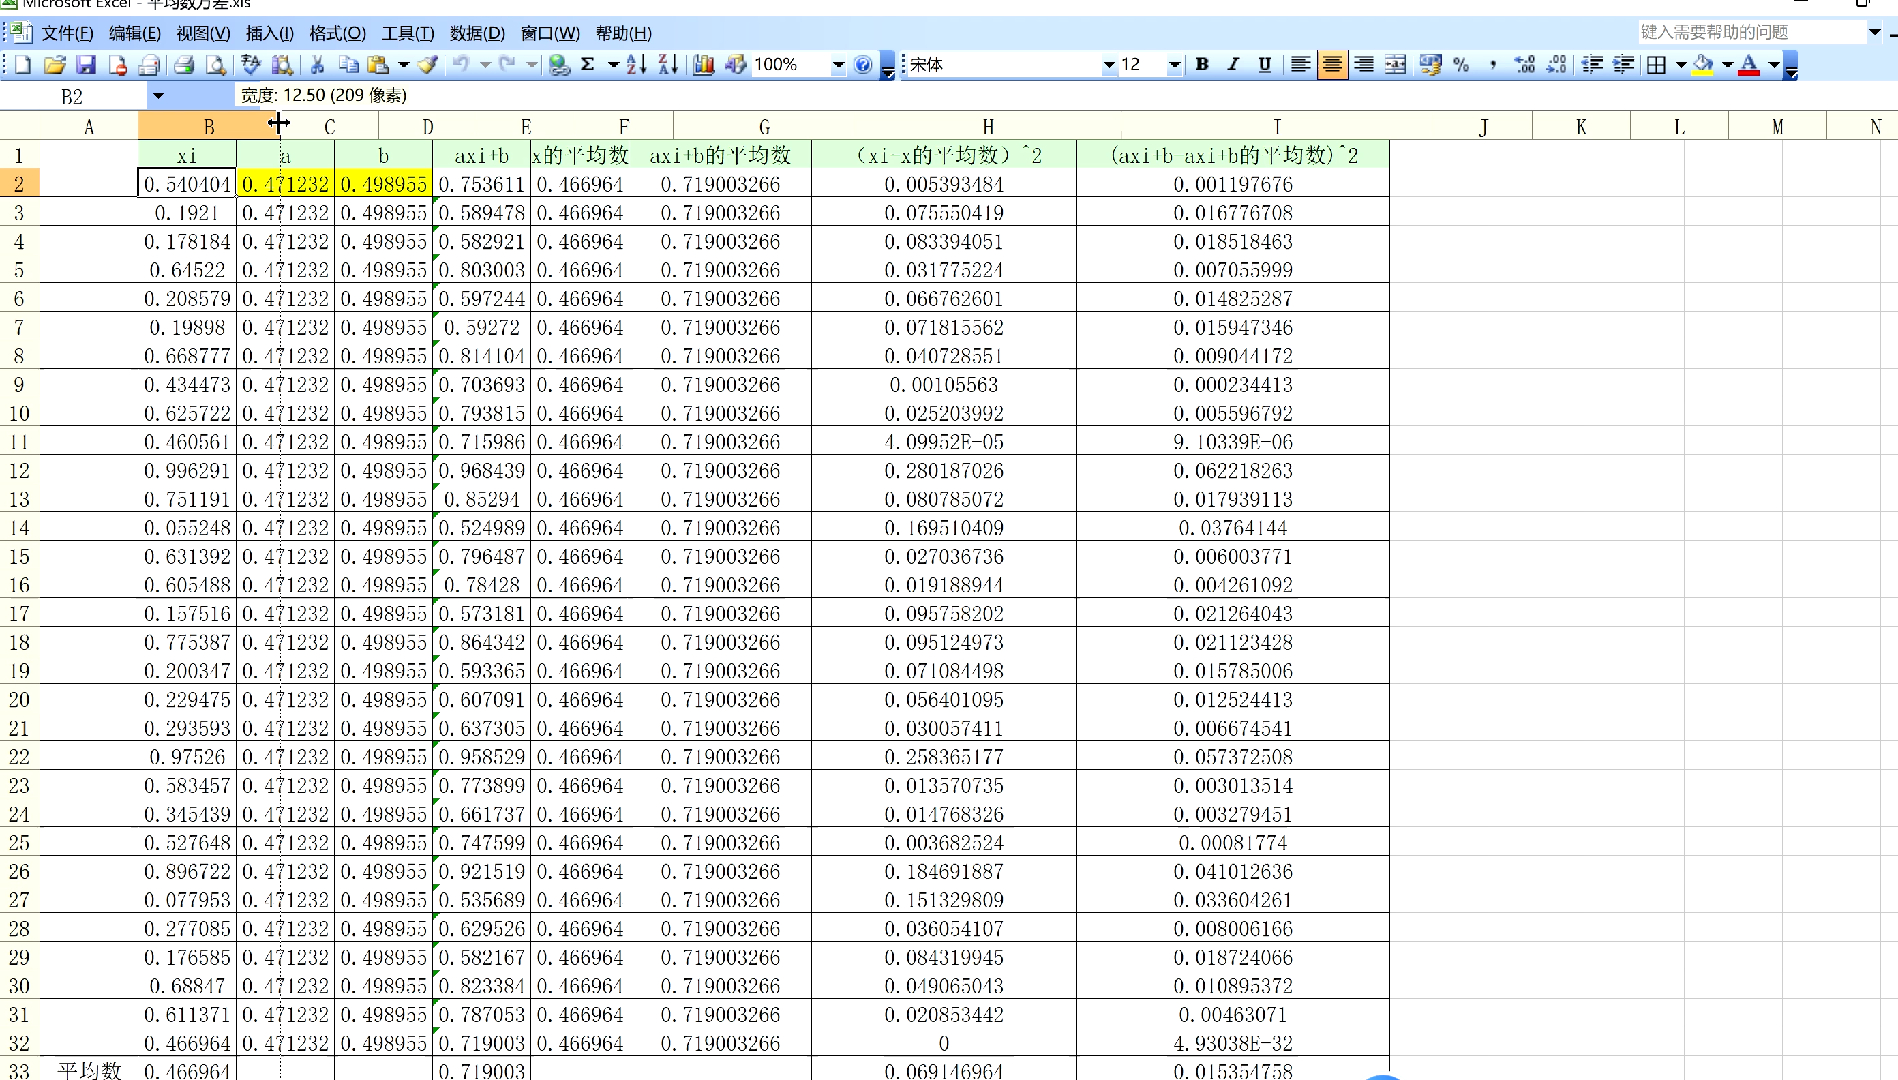The image size is (1898, 1080).
Task: Select column A header
Action: point(89,126)
